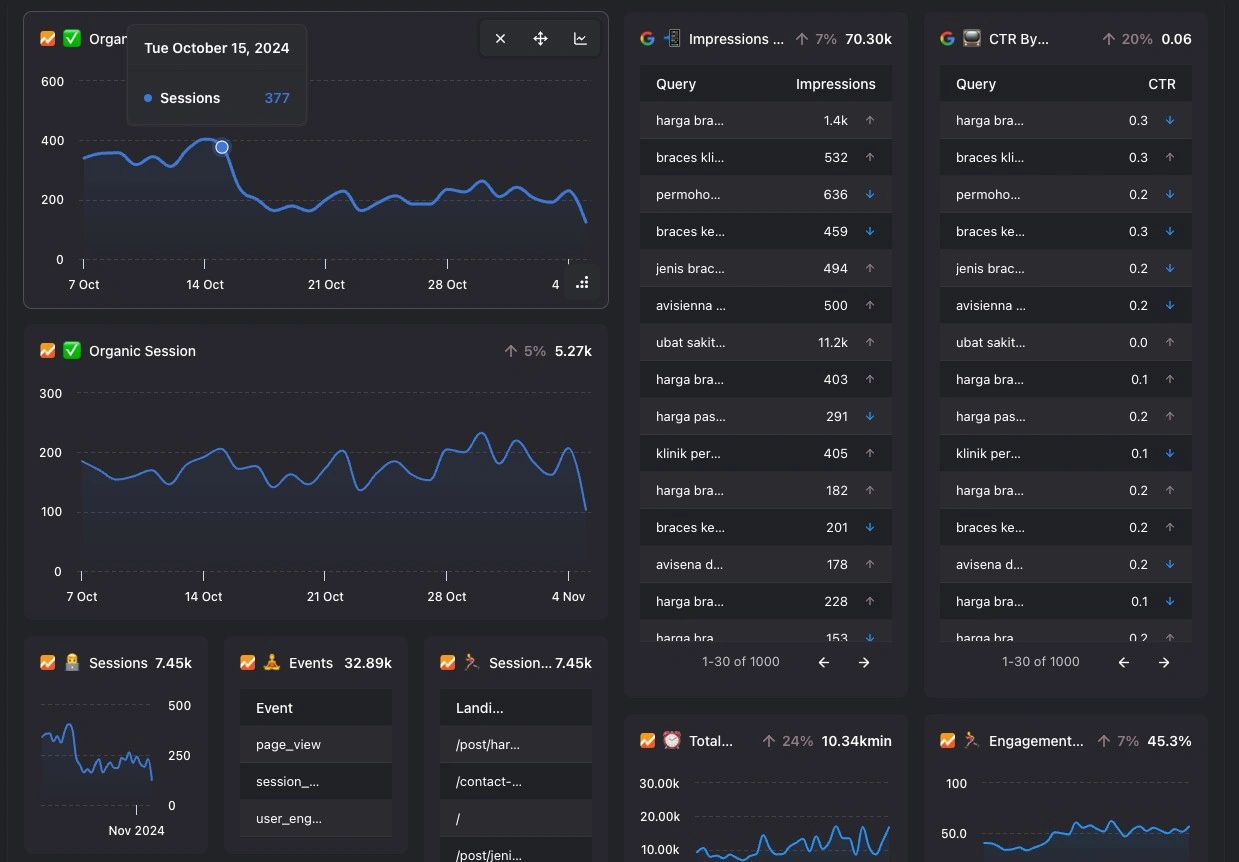
Task: Click the Organic Session chart title
Action: click(x=142, y=351)
